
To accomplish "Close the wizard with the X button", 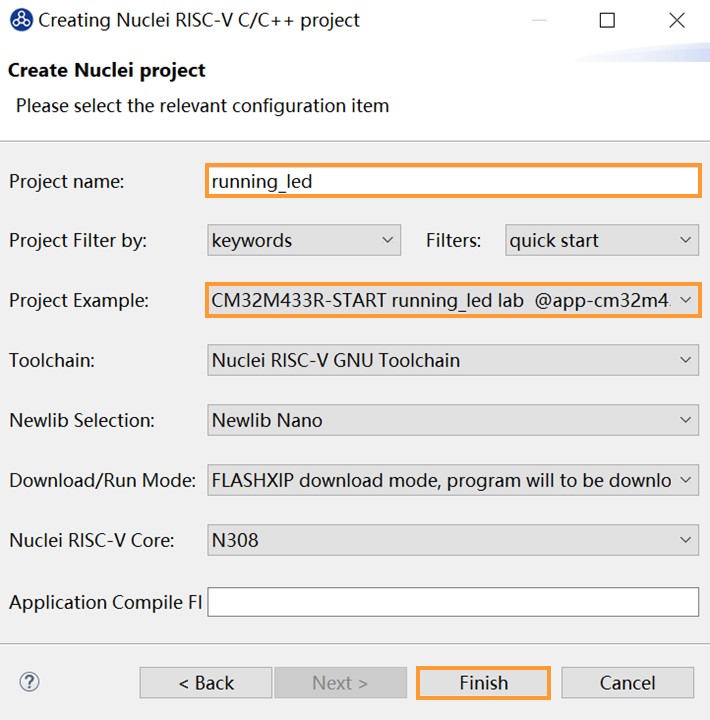I will [677, 20].
